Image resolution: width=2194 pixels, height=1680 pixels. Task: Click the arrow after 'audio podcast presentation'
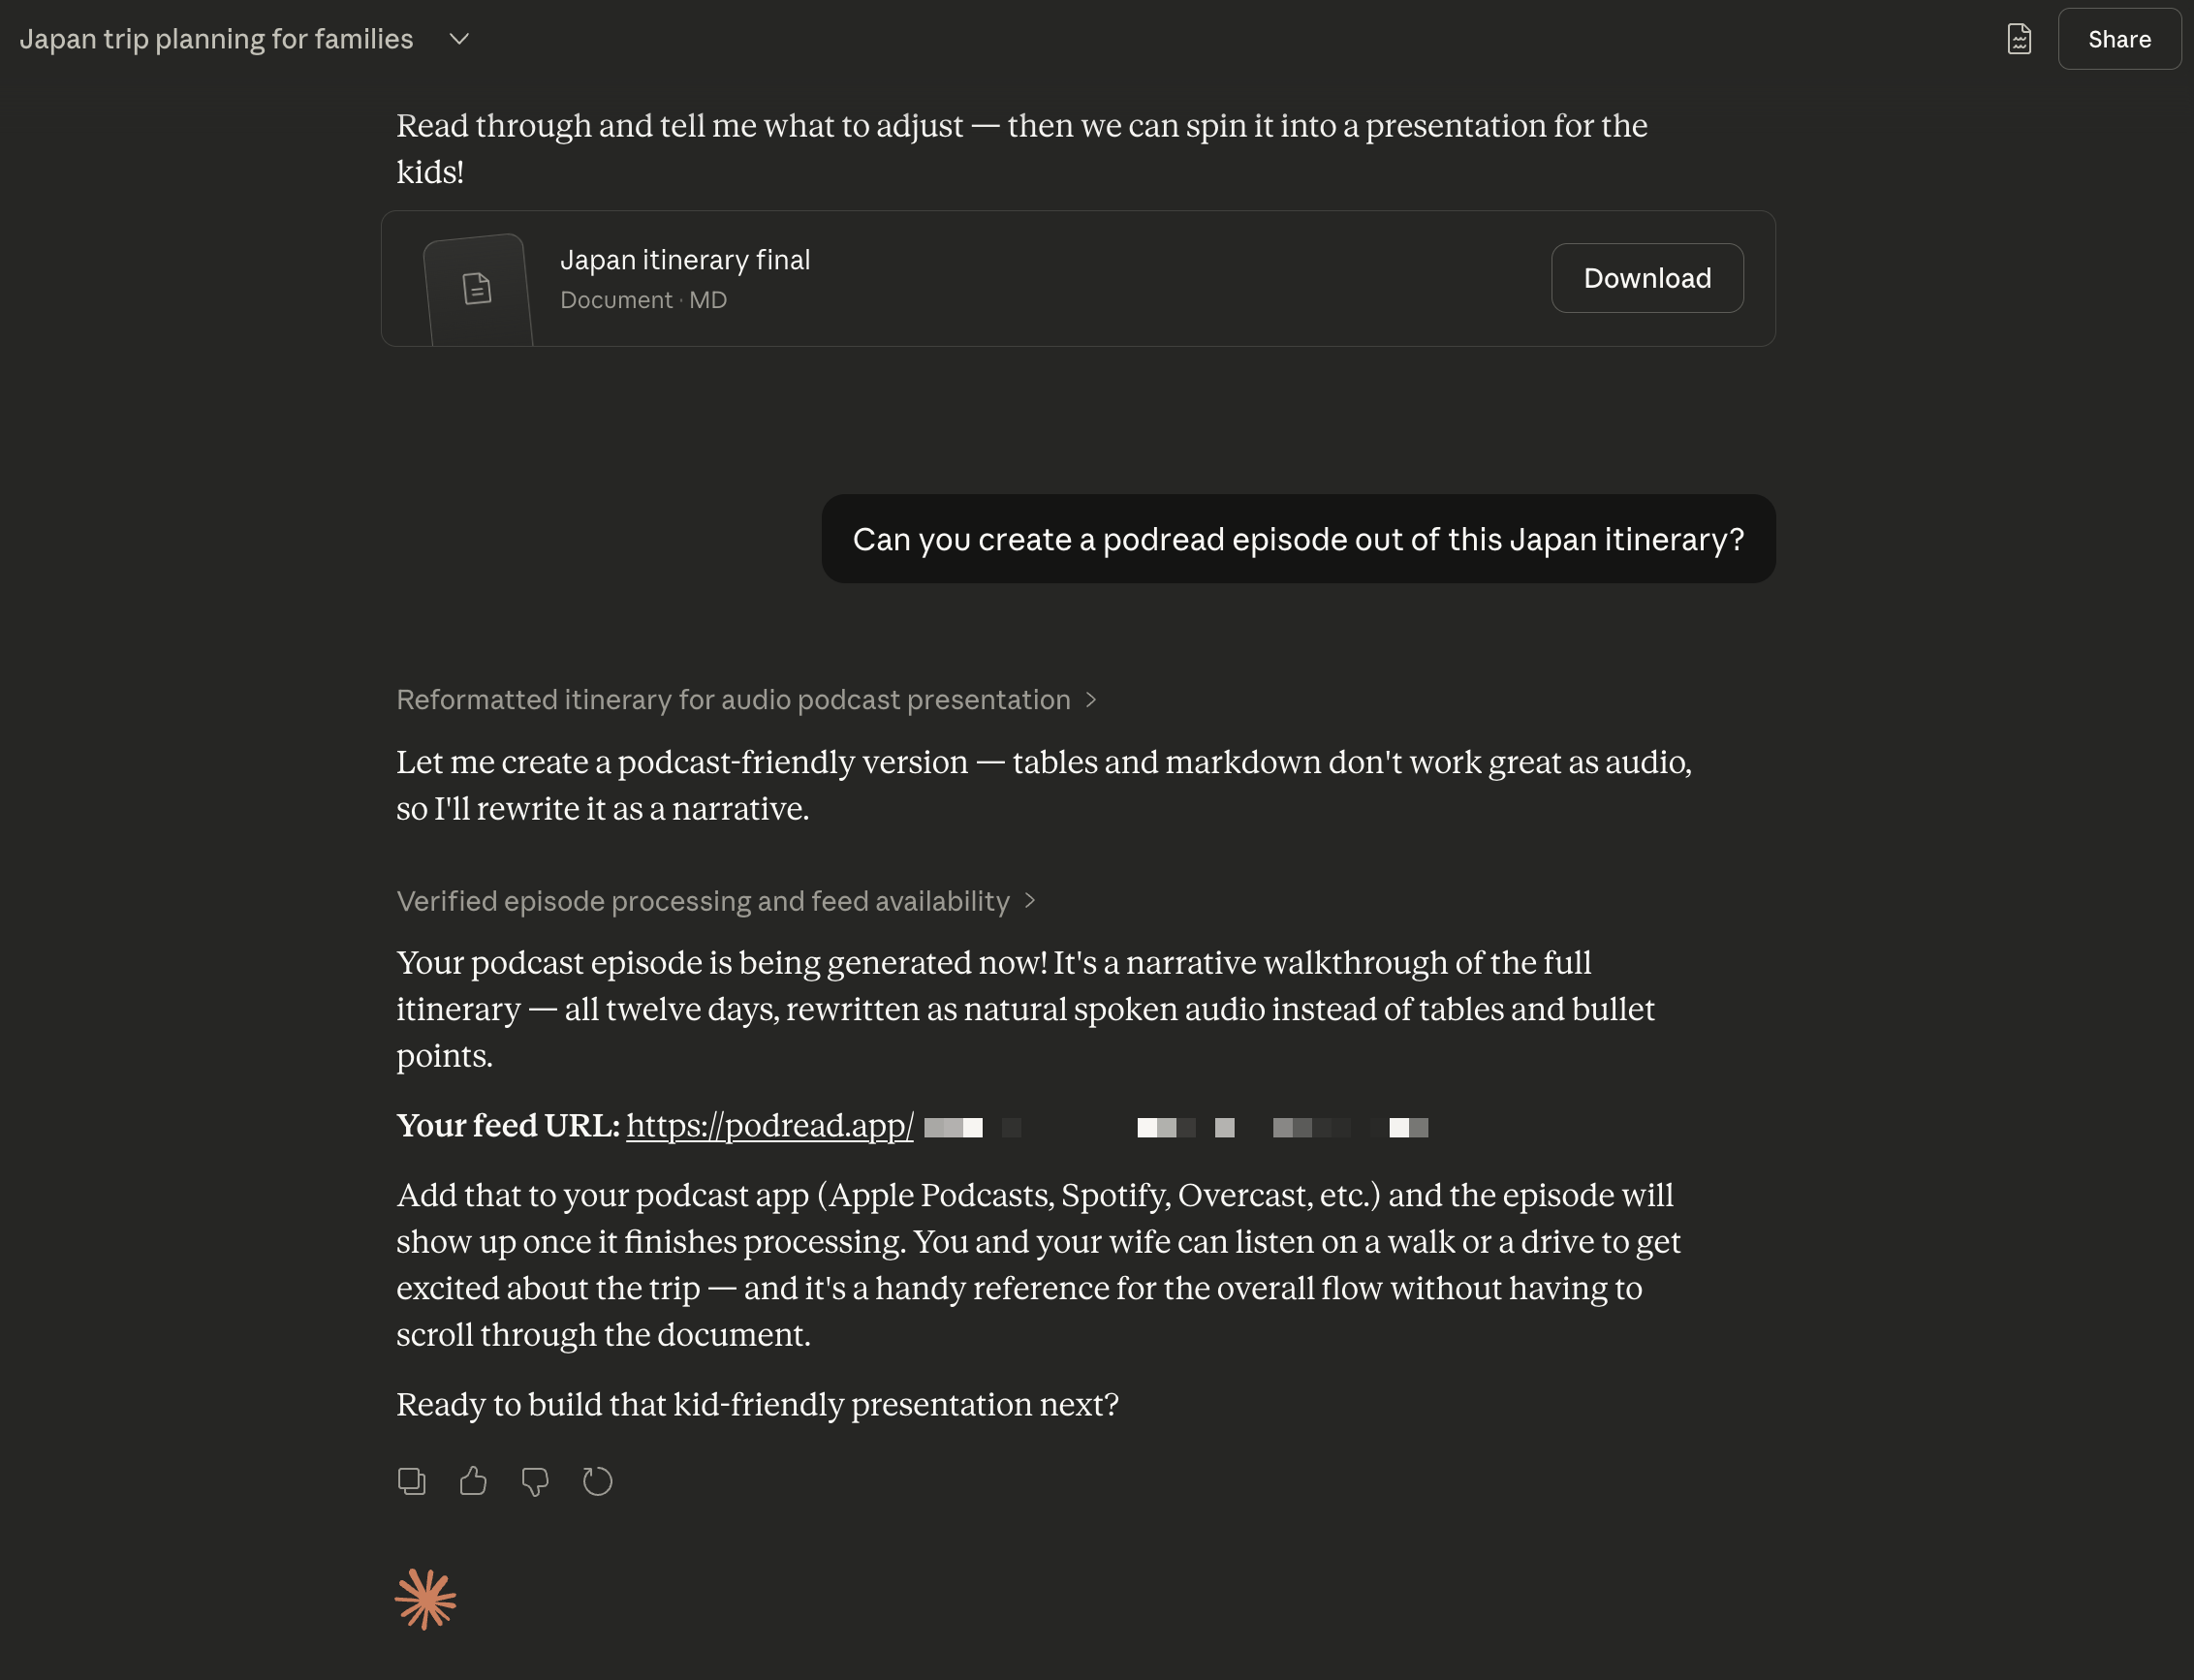(1091, 700)
